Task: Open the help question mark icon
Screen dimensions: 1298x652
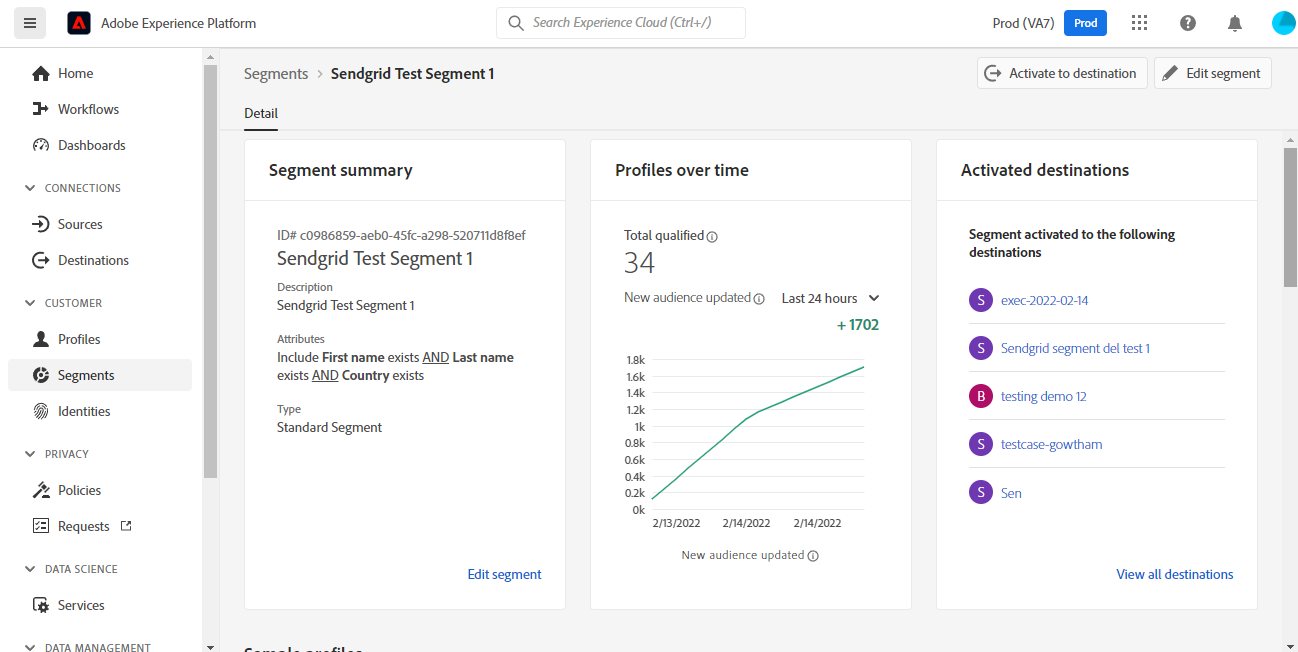Action: click(1187, 23)
